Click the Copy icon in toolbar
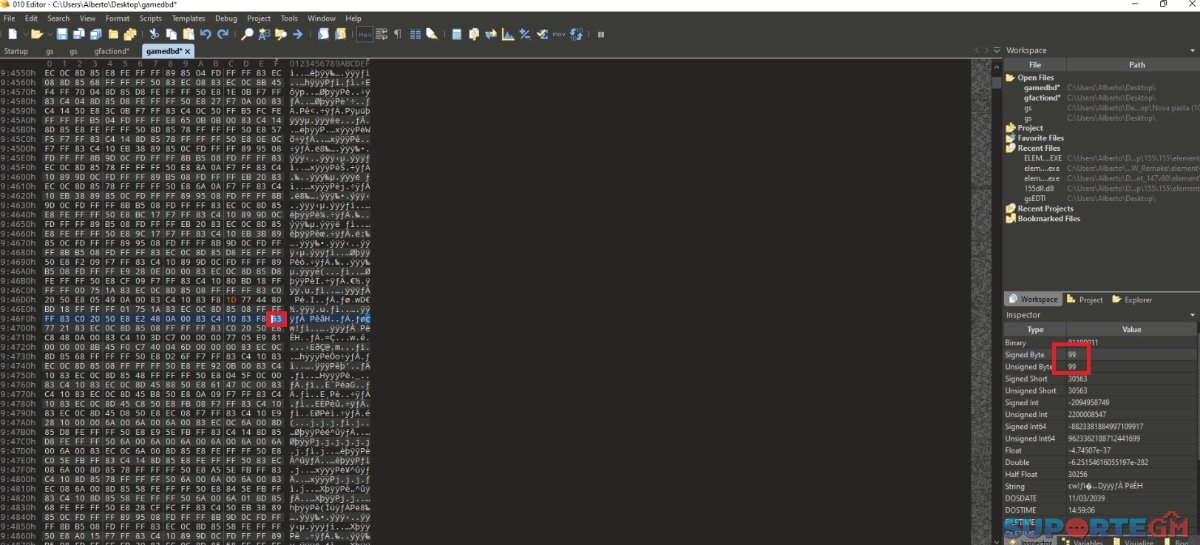The width and height of the screenshot is (1200, 545). (171, 34)
